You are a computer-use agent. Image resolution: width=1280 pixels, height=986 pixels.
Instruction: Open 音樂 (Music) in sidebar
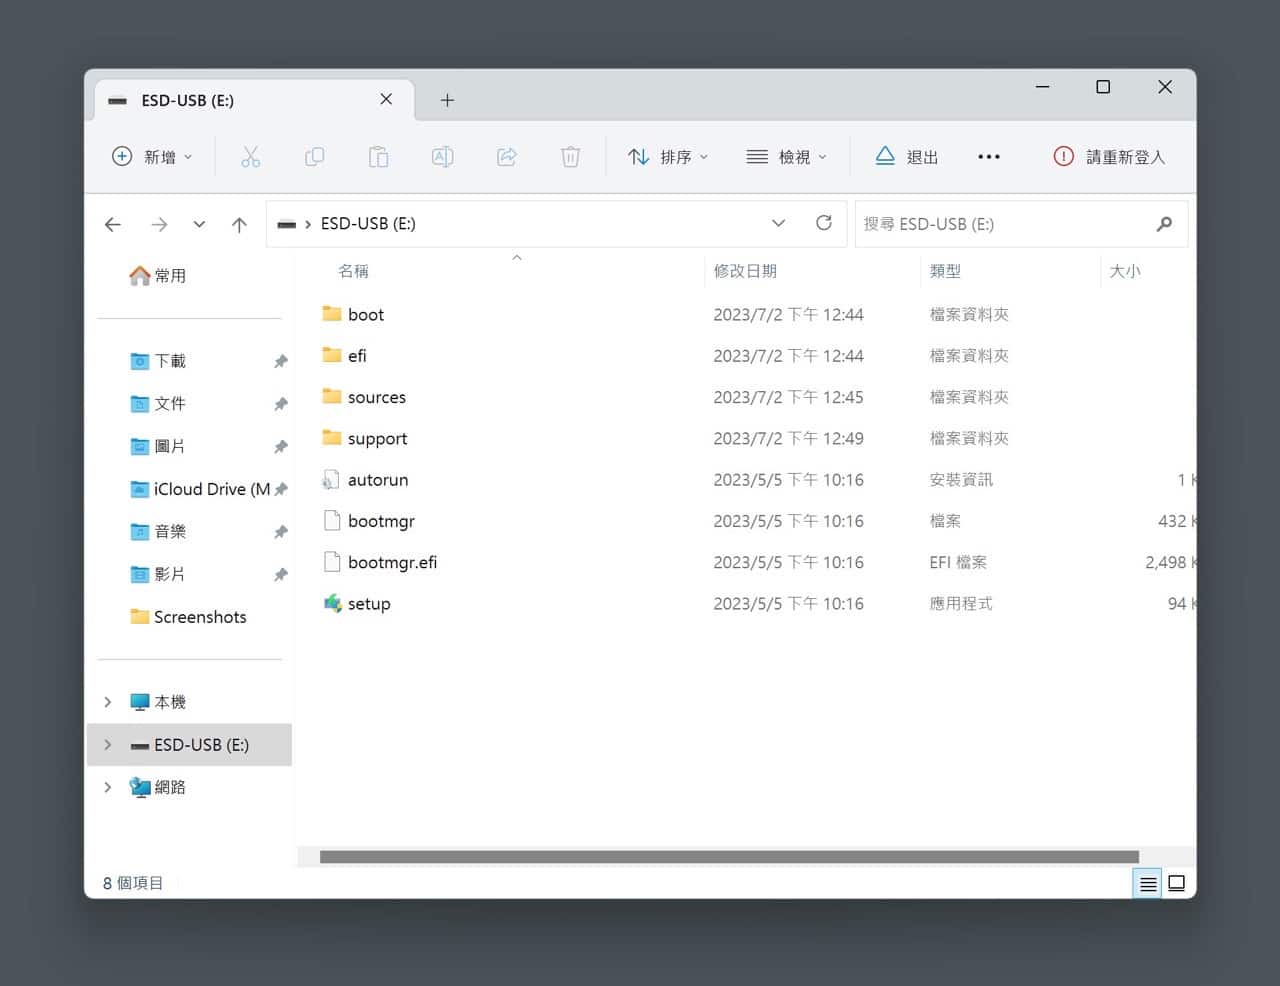[158, 531]
